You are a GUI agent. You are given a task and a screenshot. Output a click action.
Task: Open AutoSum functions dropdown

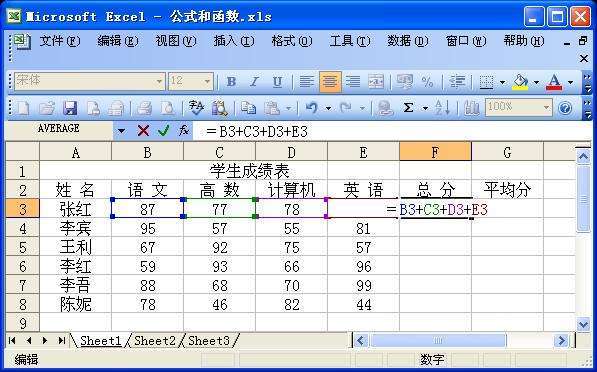[425, 109]
